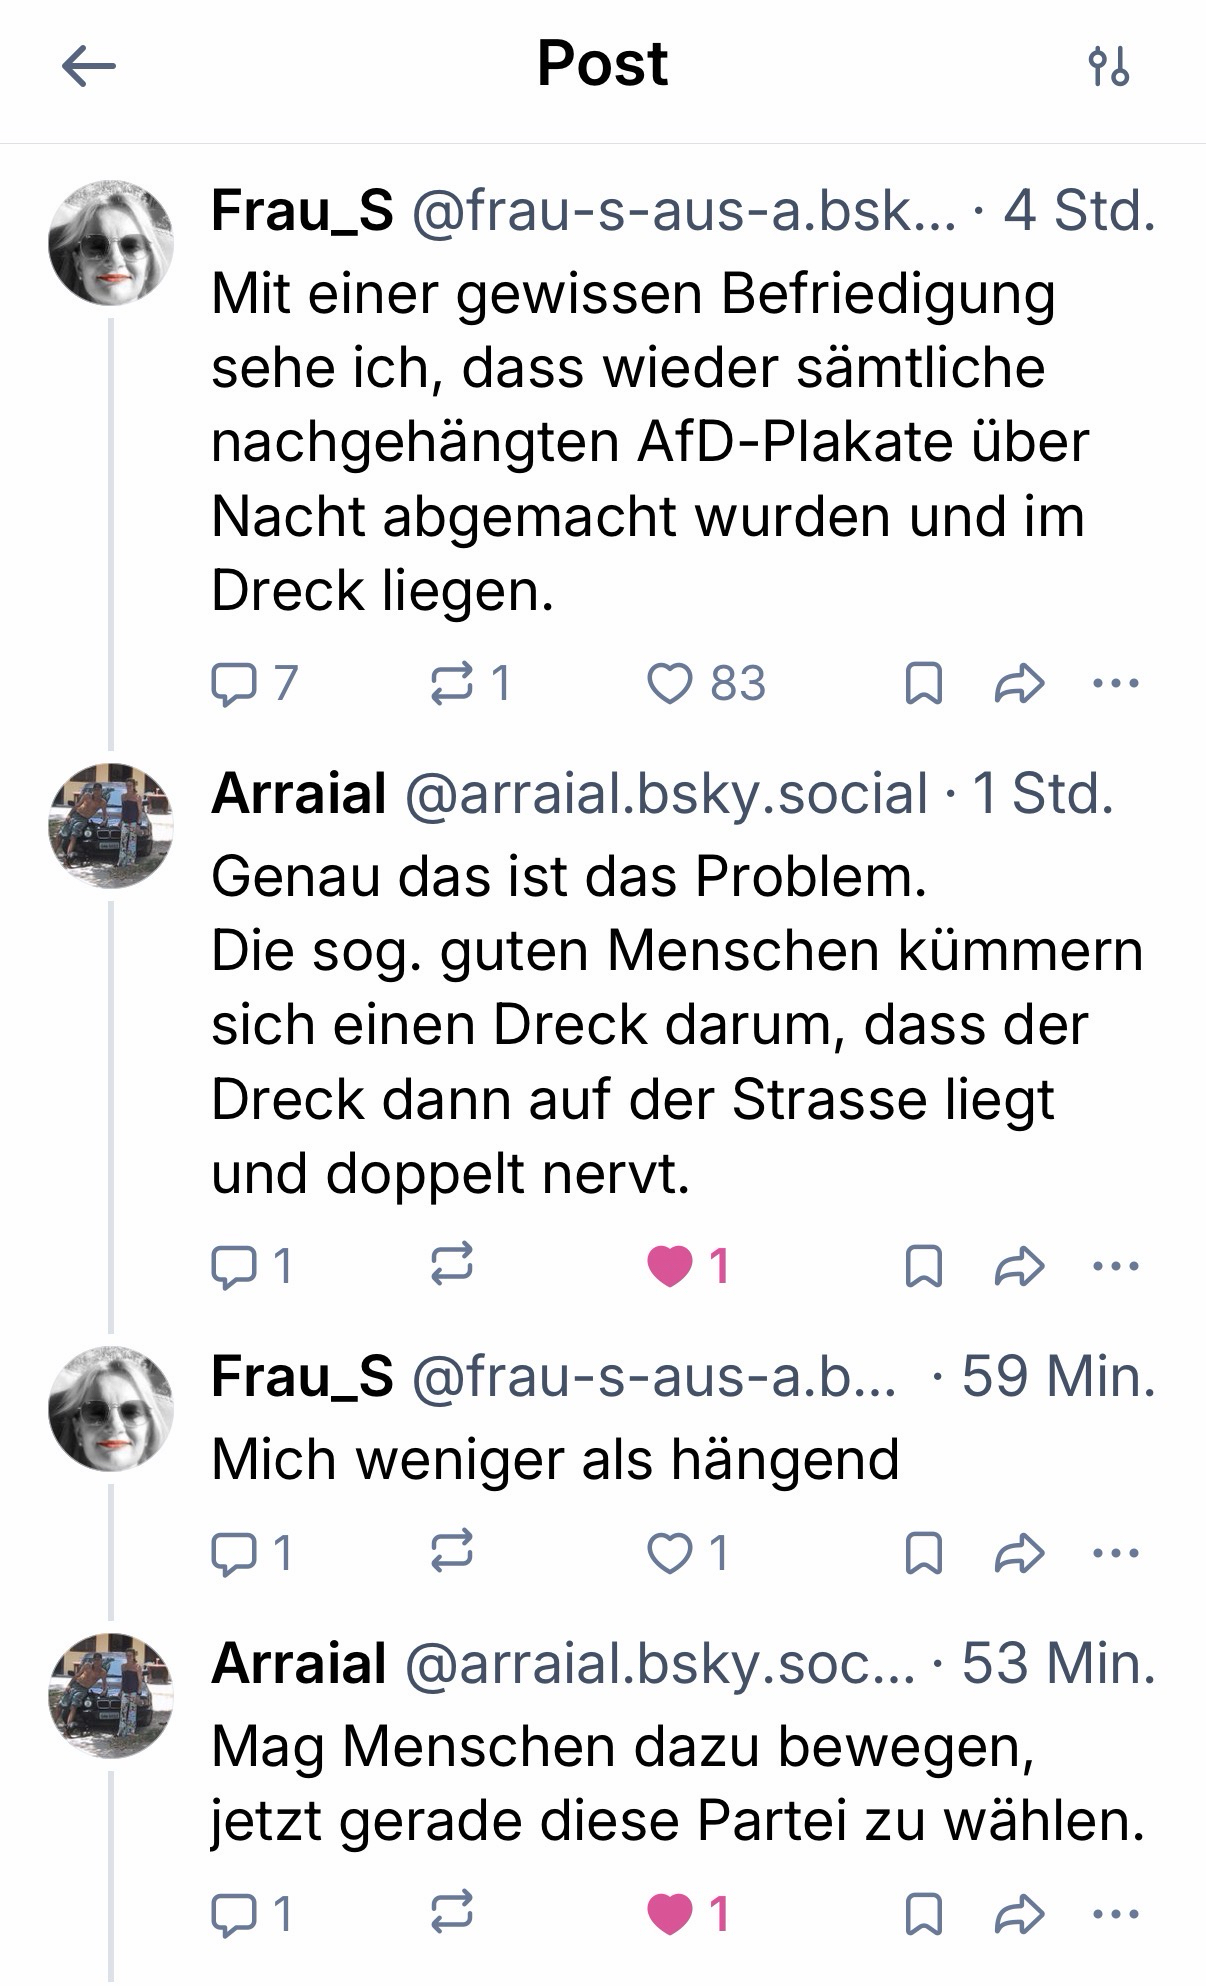Like the 'Mich weniger als hängend' reply
The image size is (1206, 1986).
pyautogui.click(x=670, y=1553)
